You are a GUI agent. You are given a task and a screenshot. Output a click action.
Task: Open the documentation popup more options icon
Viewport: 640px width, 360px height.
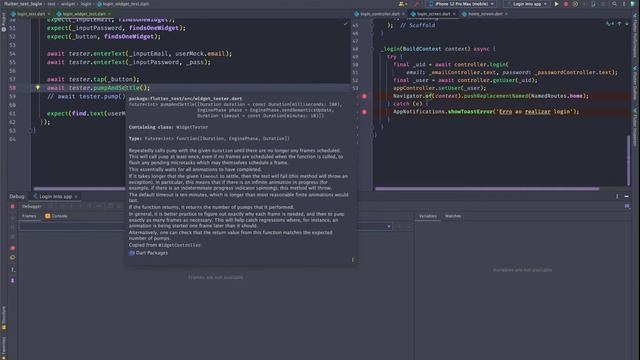(353, 260)
